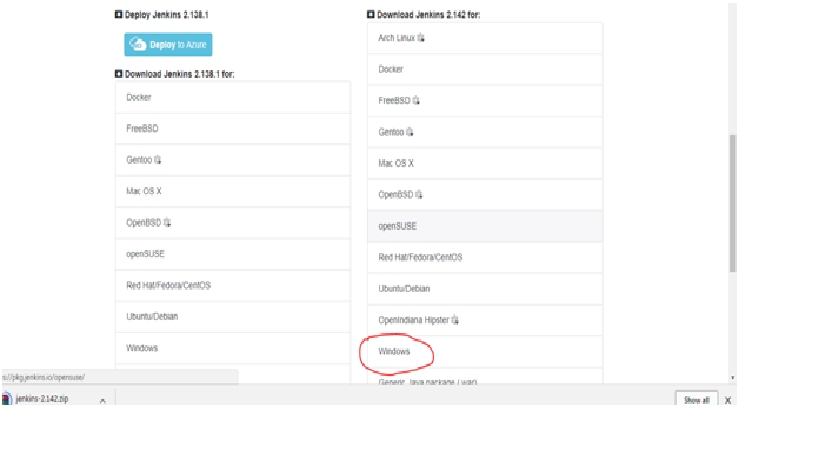Image resolution: width=819 pixels, height=460 pixels.
Task: Expand options arrow for jenkins-2.142.zip download
Action: click(103, 400)
